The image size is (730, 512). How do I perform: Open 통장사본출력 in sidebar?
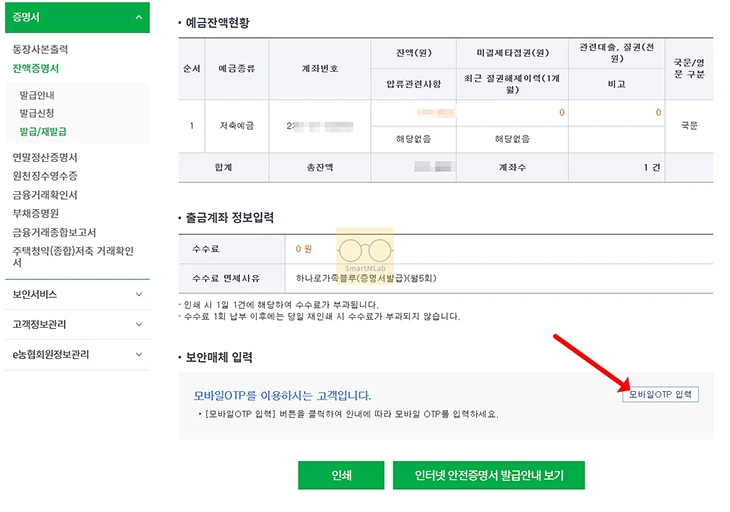(x=40, y=49)
